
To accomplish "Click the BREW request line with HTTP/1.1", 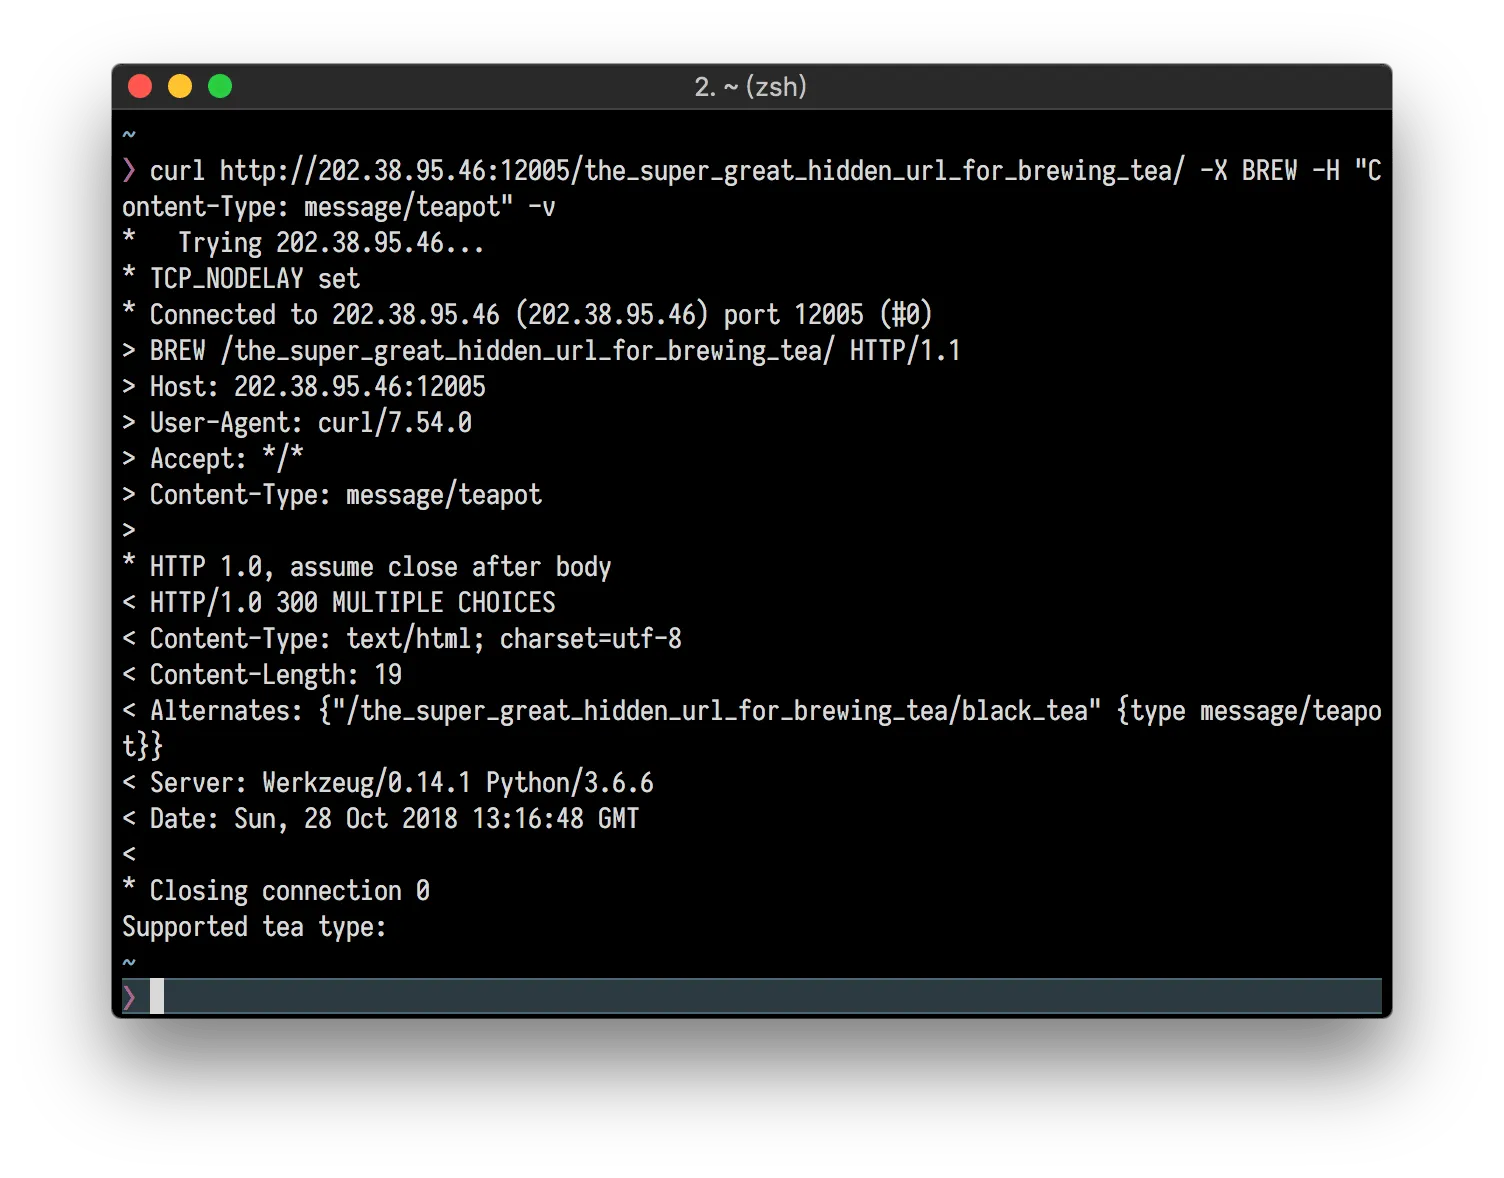I will click(x=554, y=351).
